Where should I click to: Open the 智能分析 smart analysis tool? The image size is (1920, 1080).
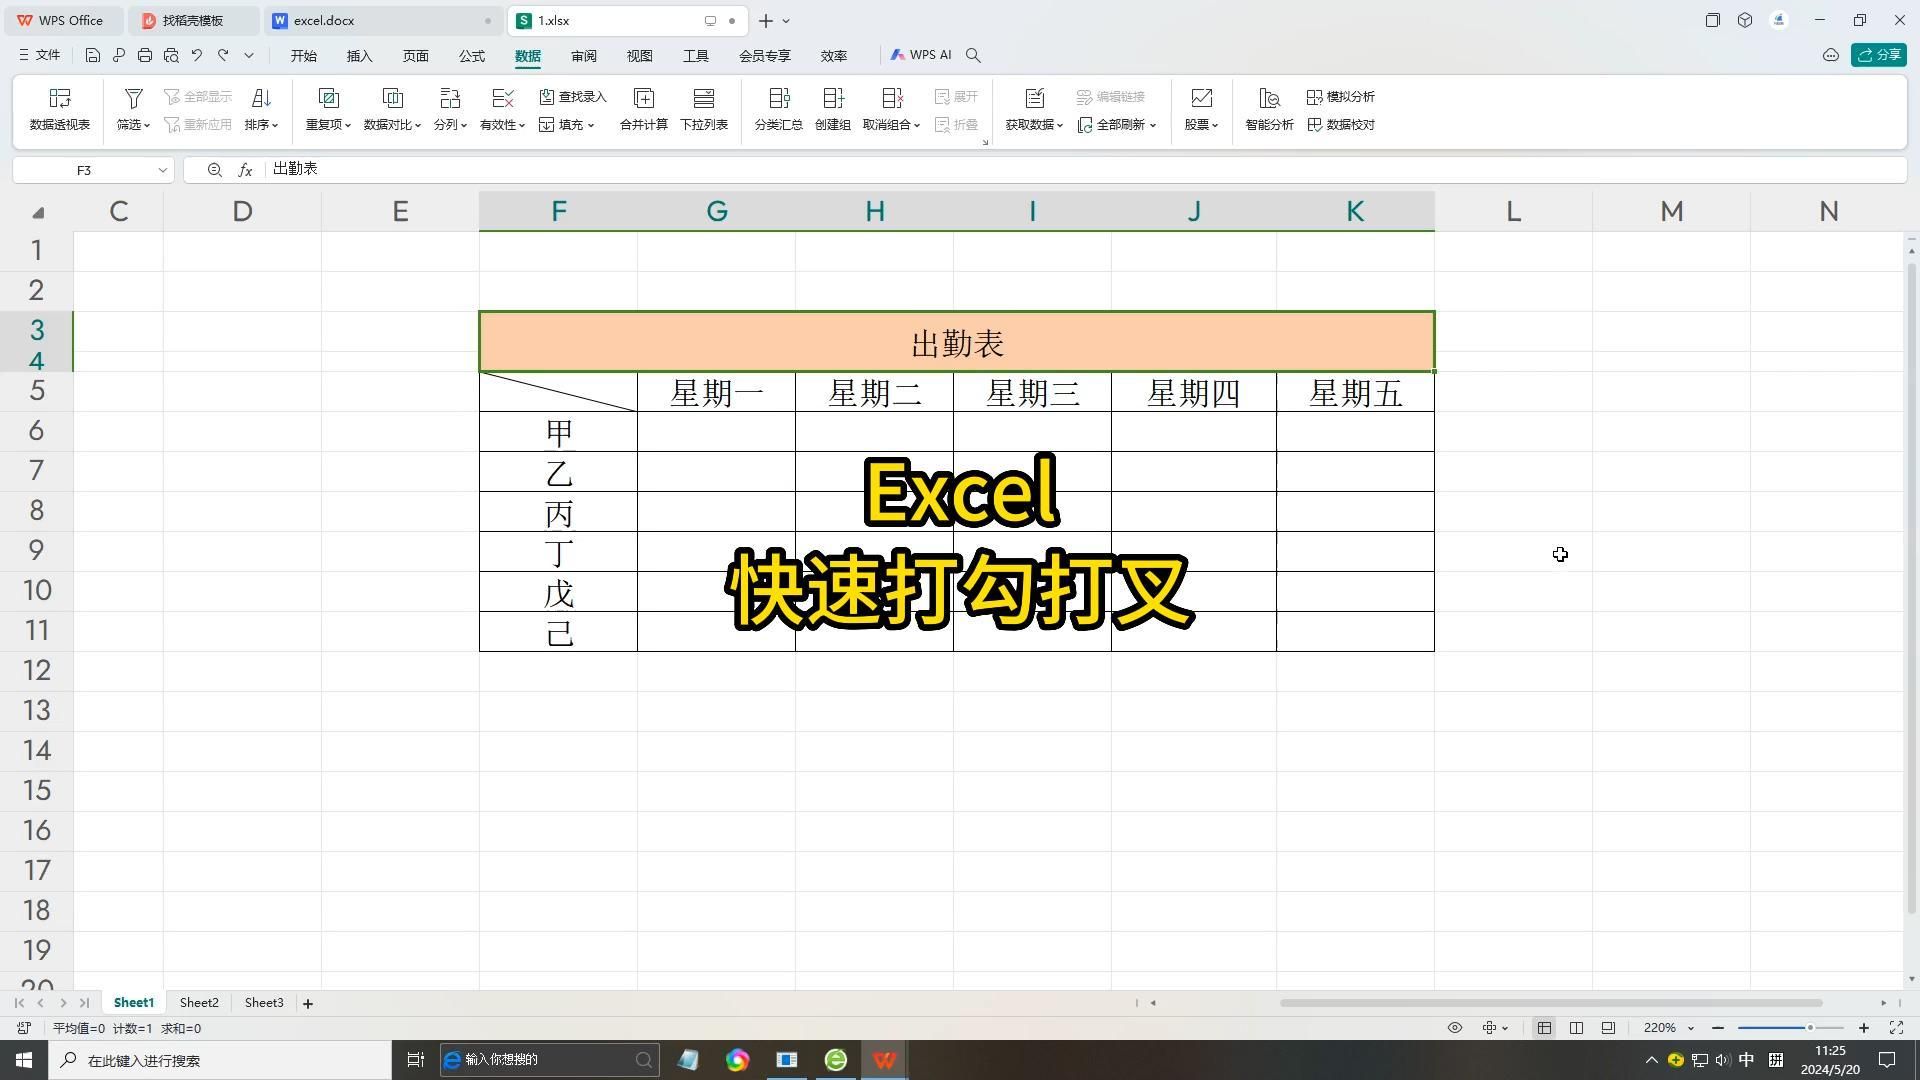point(1269,109)
